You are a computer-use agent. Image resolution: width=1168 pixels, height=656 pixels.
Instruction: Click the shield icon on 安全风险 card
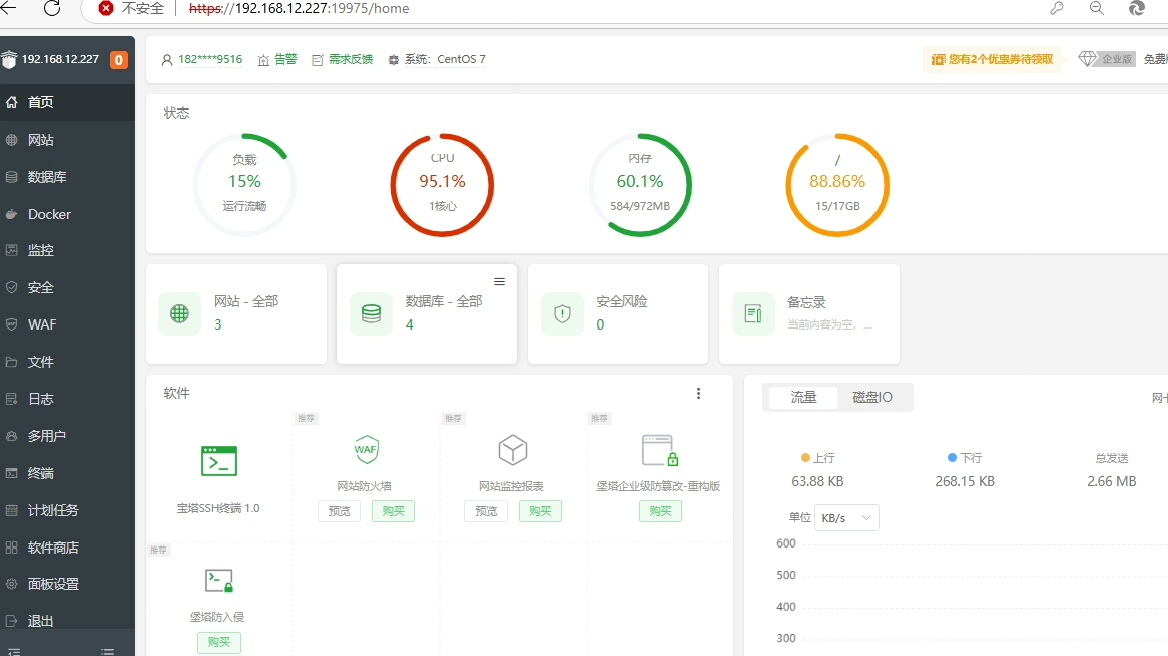point(562,313)
